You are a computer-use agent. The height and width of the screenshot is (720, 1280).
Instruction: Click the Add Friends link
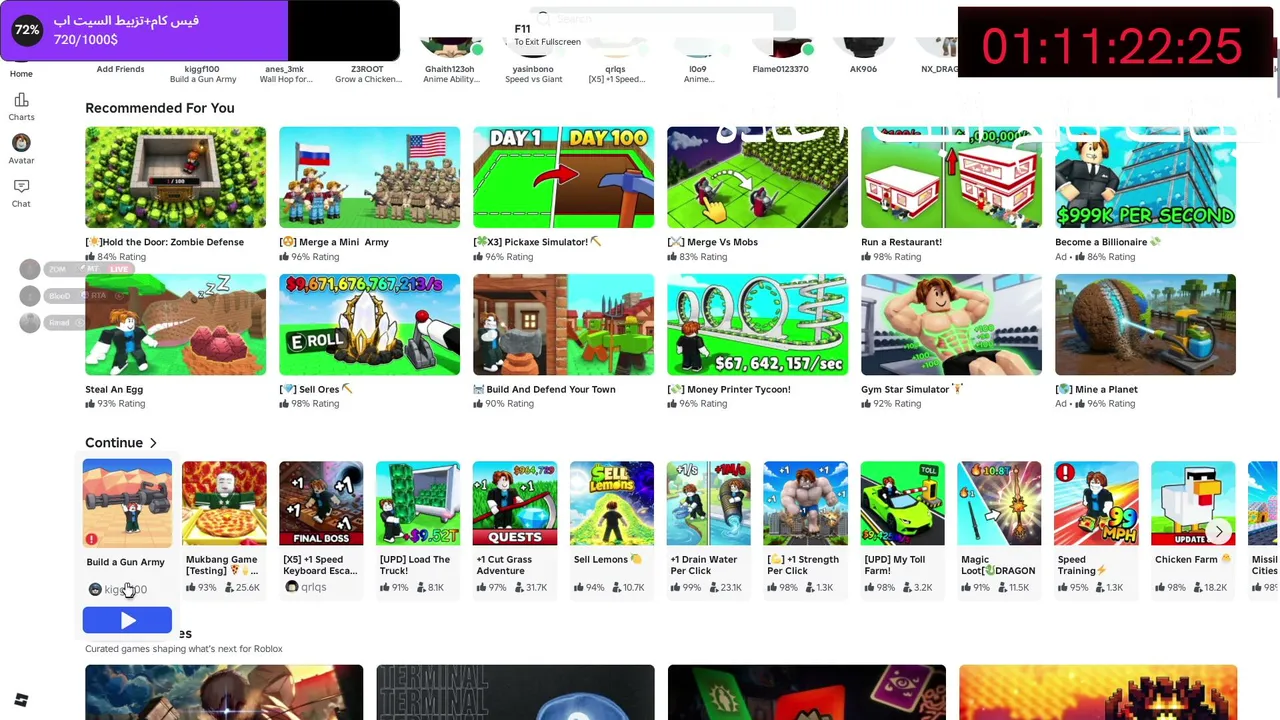[x=120, y=69]
